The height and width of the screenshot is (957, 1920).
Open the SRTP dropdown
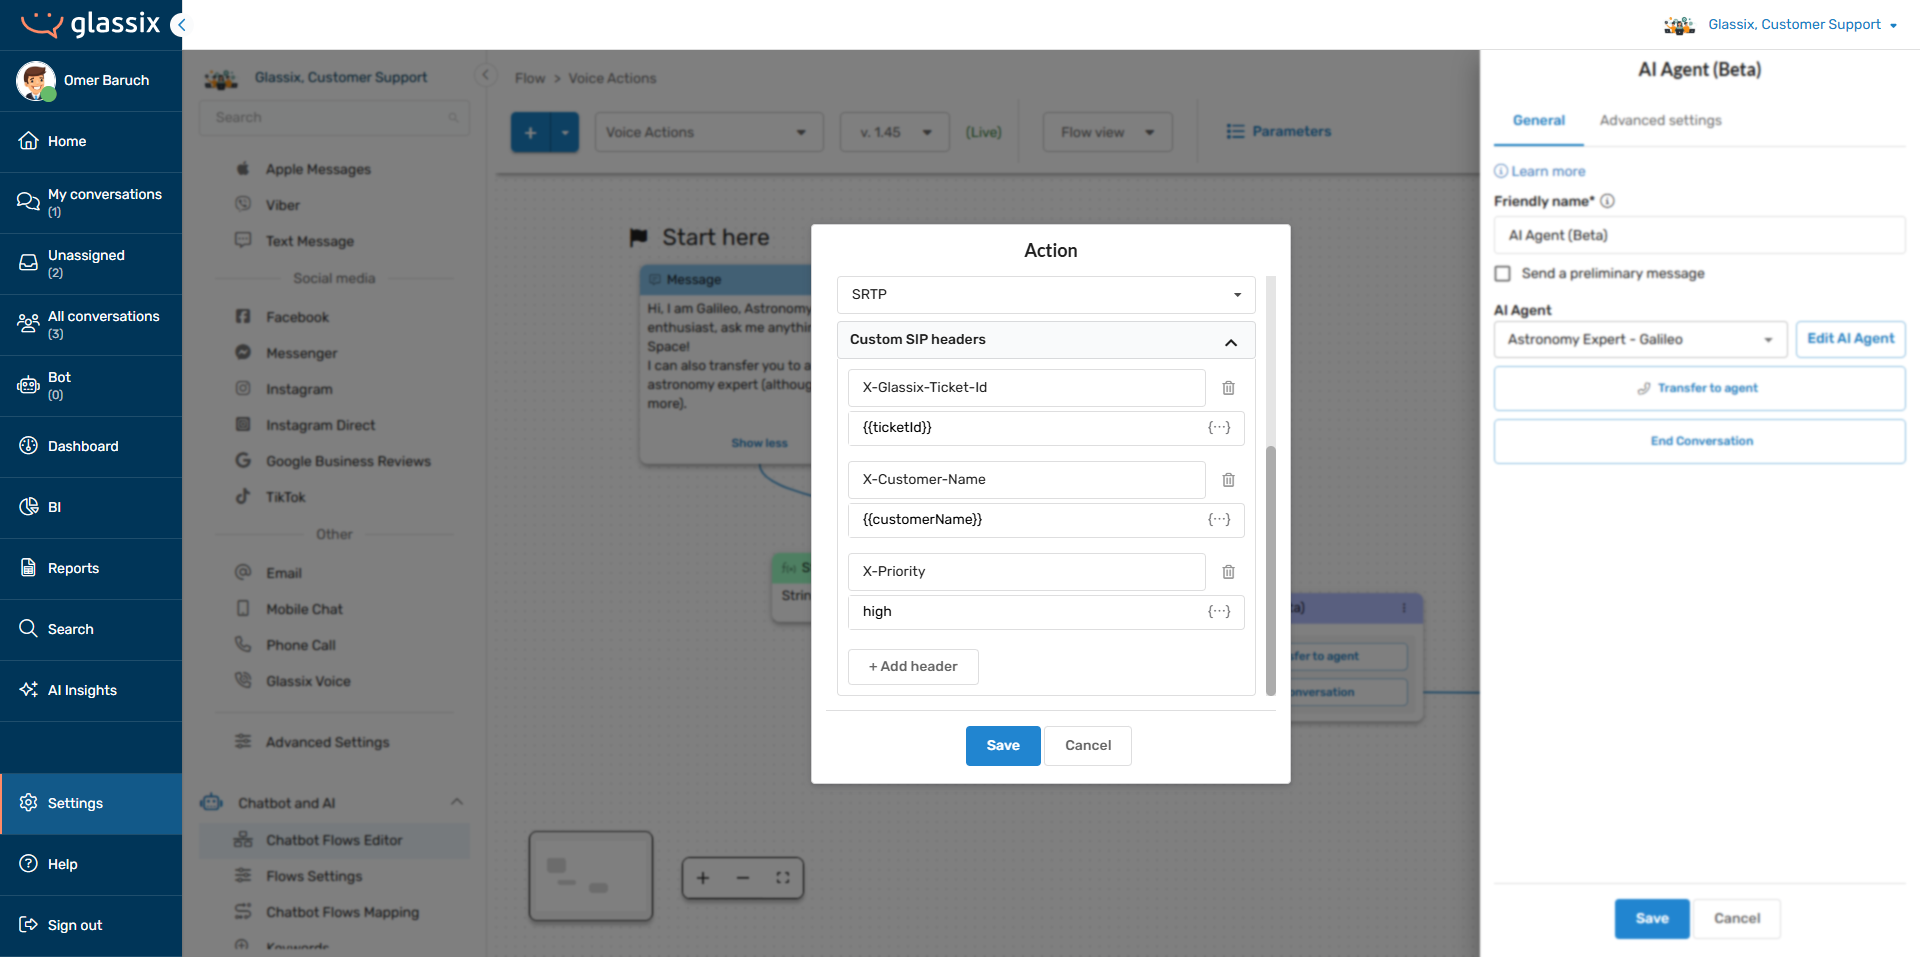click(x=1046, y=295)
